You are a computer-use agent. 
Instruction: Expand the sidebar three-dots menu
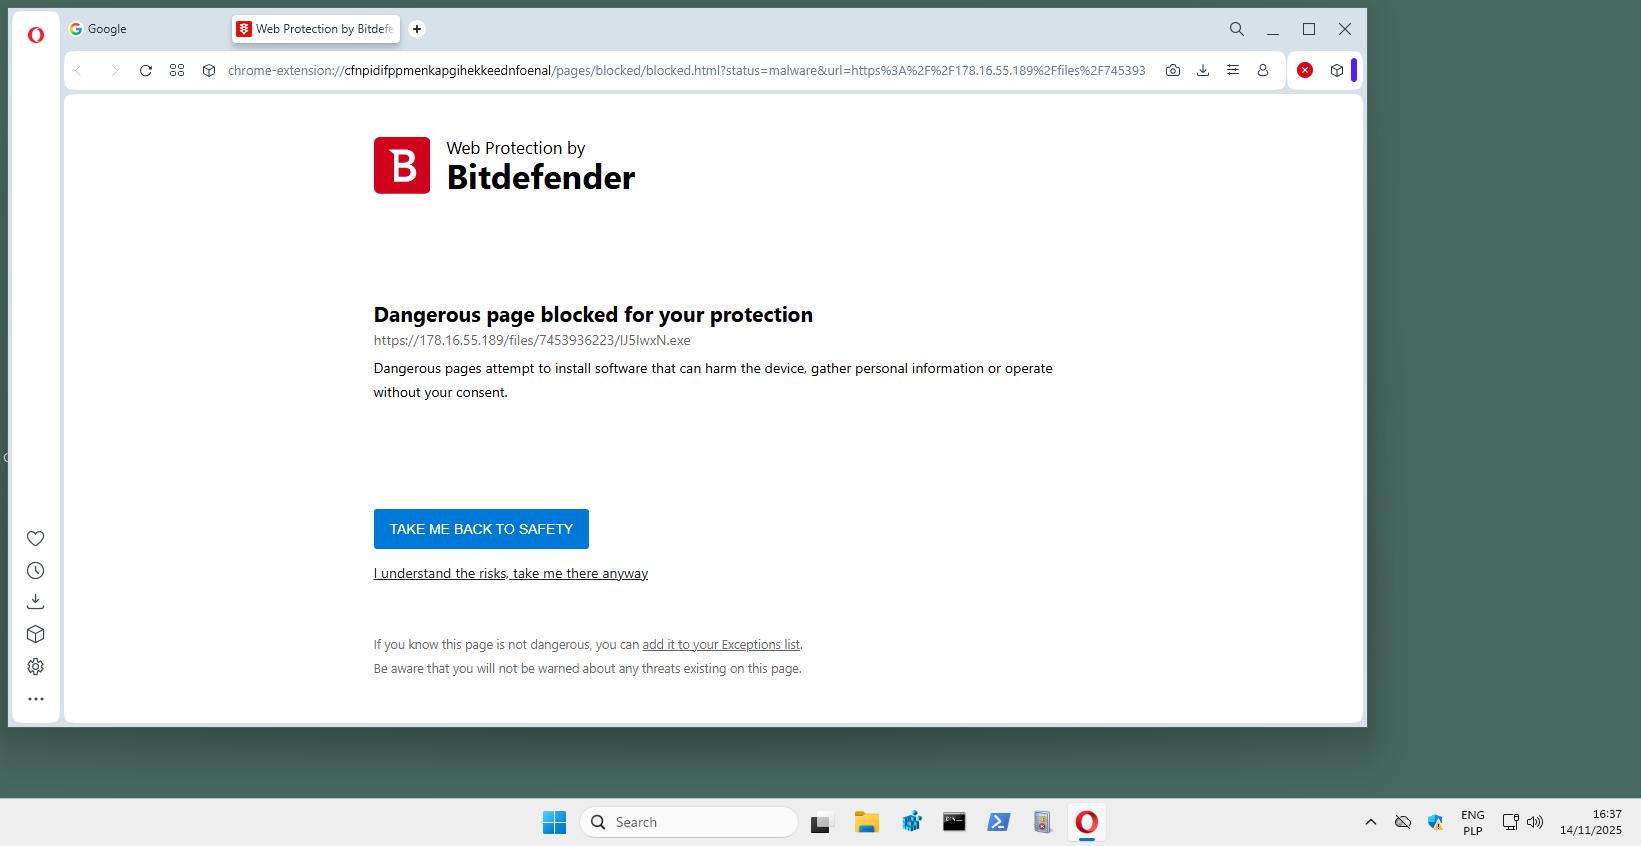[36, 699]
